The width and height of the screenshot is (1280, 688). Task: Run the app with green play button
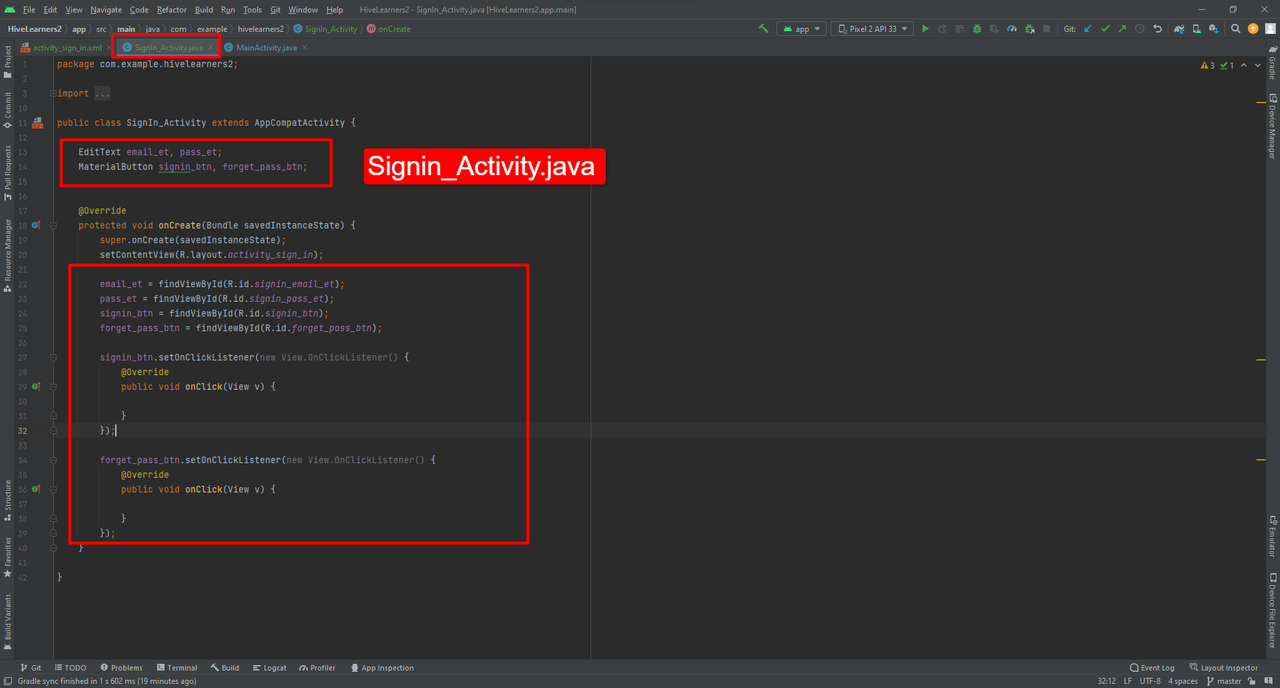925,29
